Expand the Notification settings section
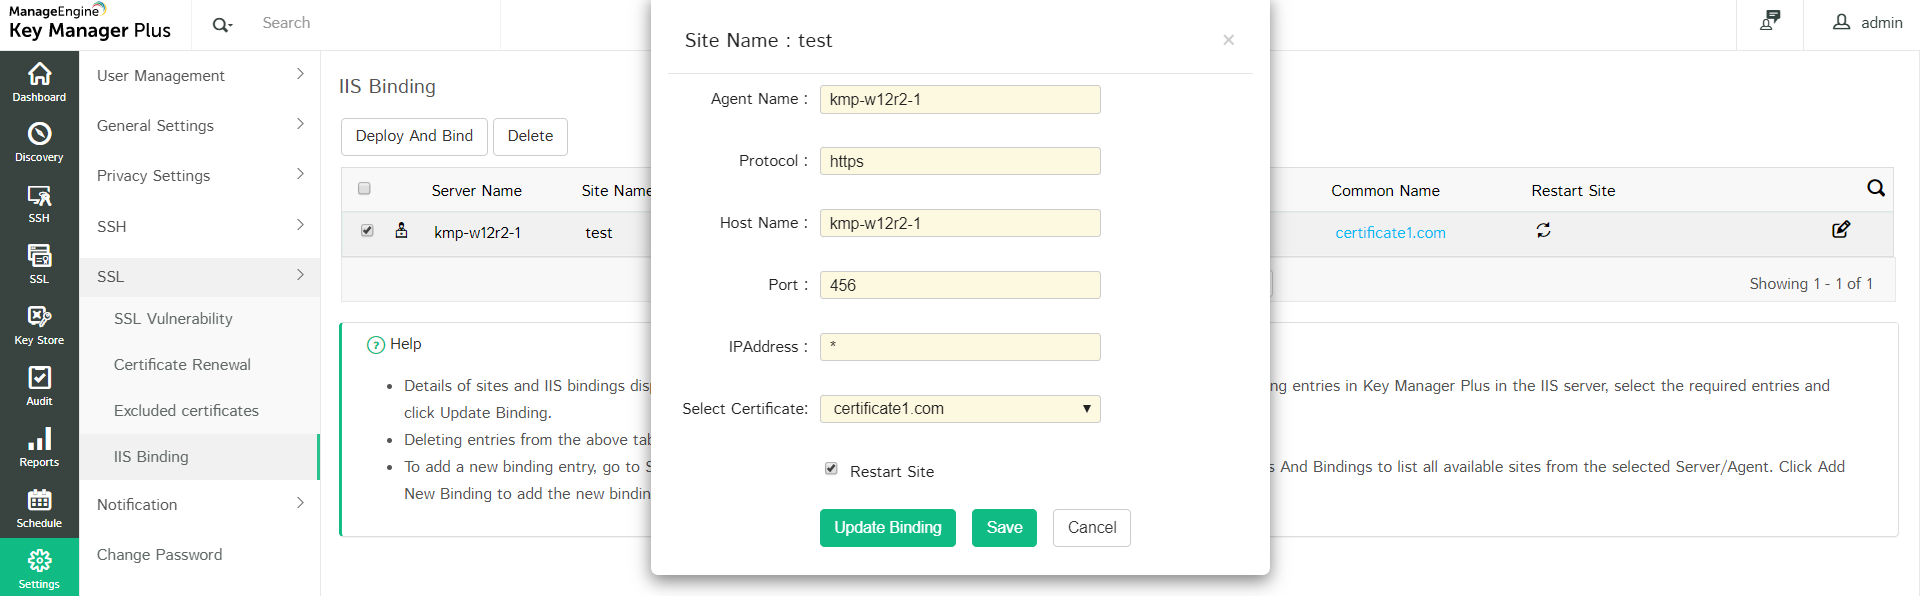1920x596 pixels. tap(200, 505)
